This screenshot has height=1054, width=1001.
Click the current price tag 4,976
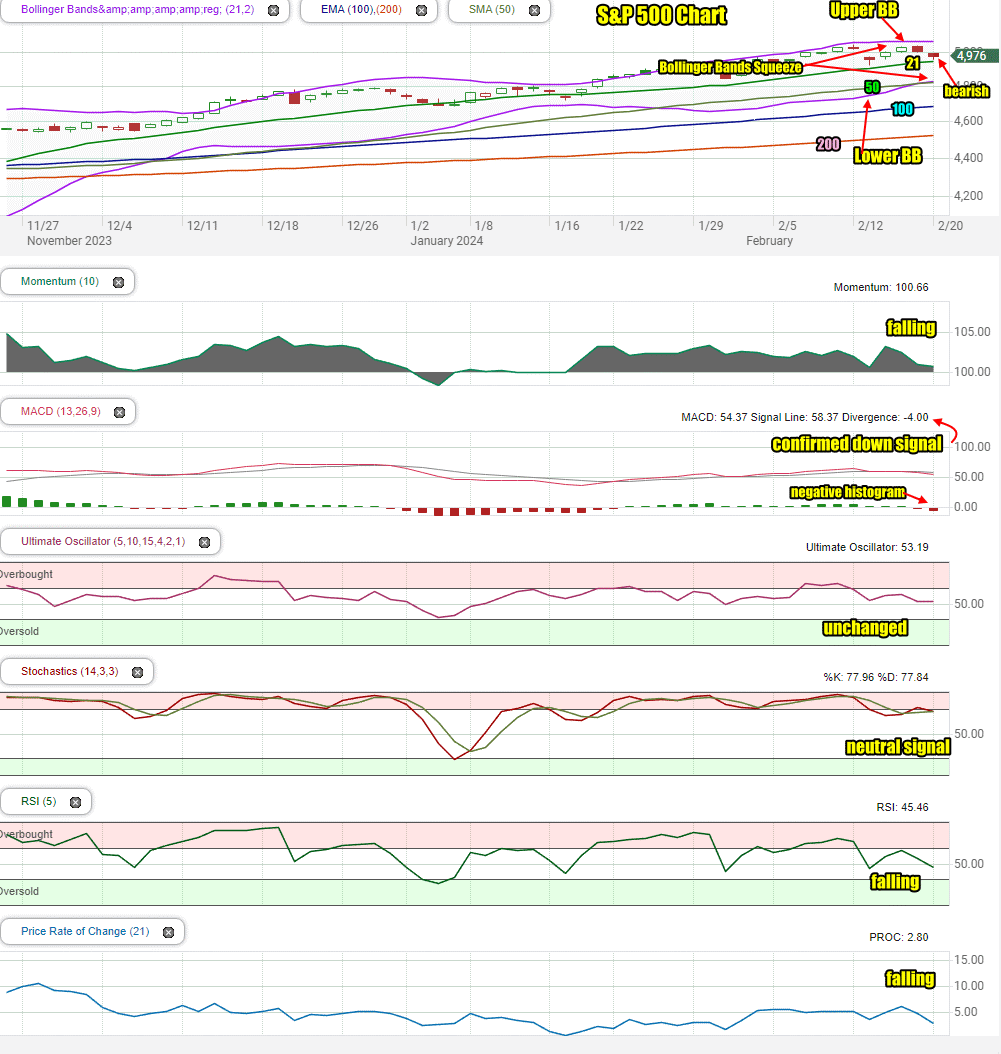click(x=971, y=56)
